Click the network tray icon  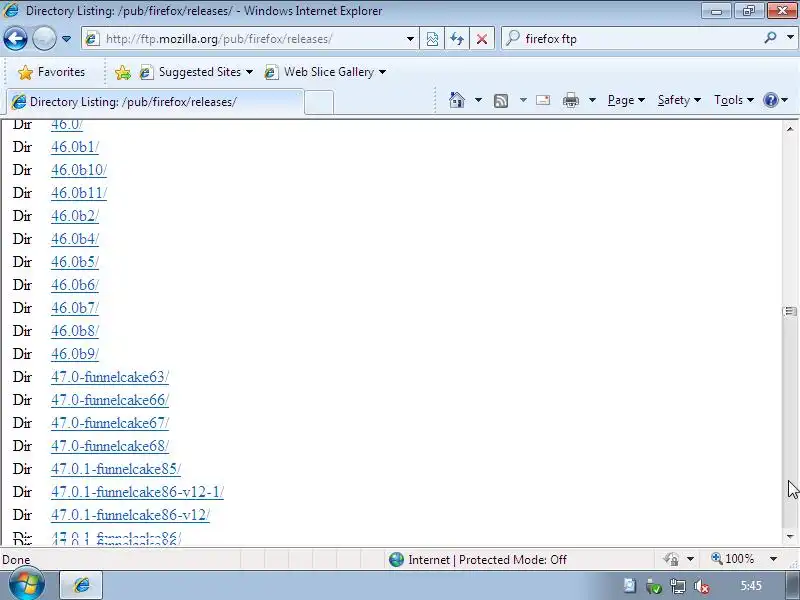click(678, 587)
